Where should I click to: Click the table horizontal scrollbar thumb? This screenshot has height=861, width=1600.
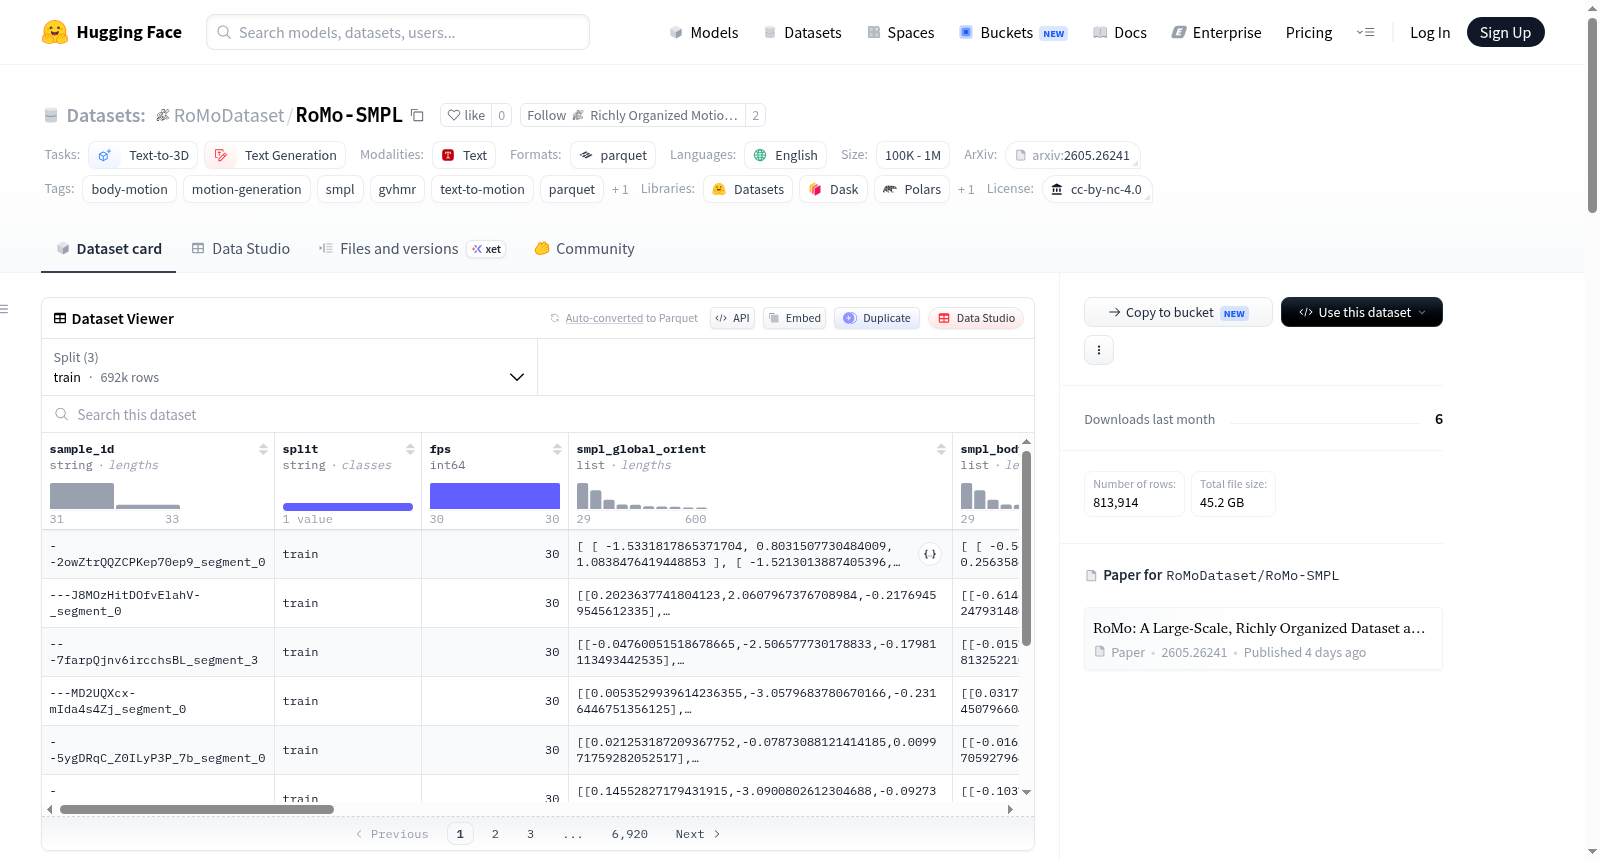[197, 810]
